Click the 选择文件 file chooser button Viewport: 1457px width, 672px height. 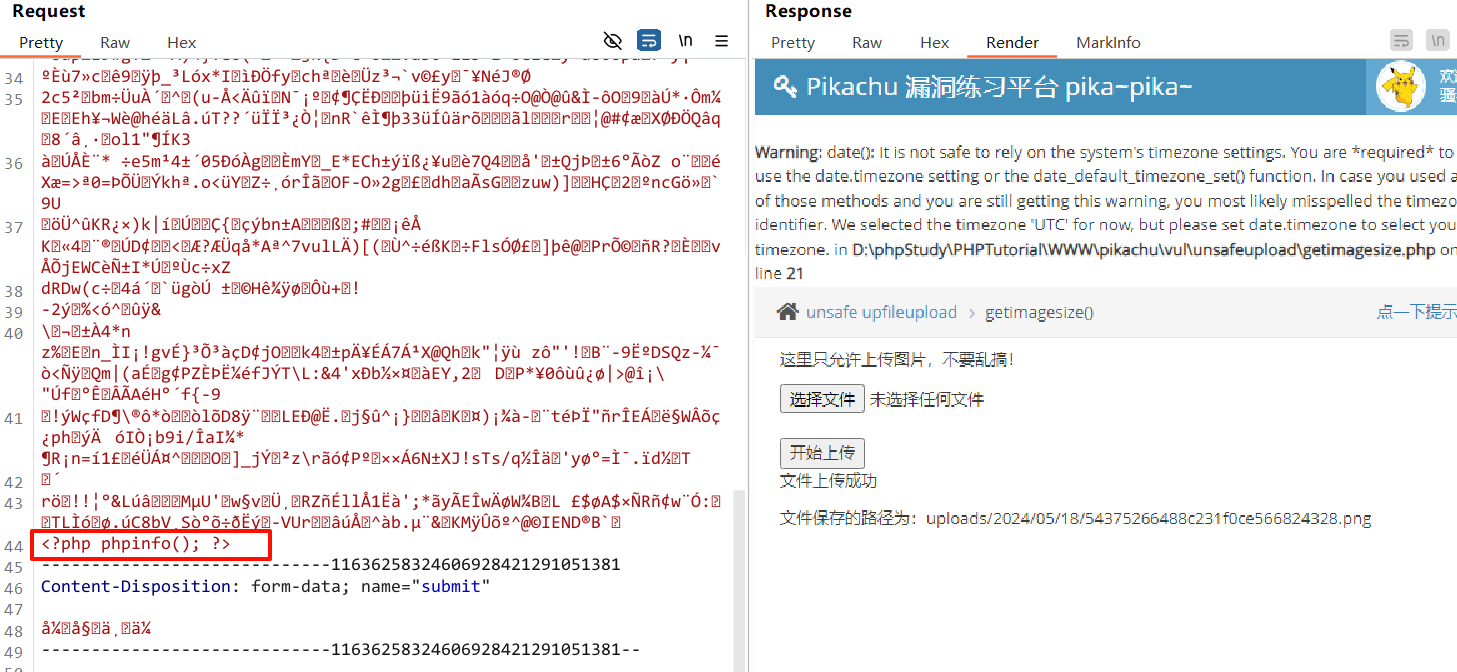click(x=822, y=399)
